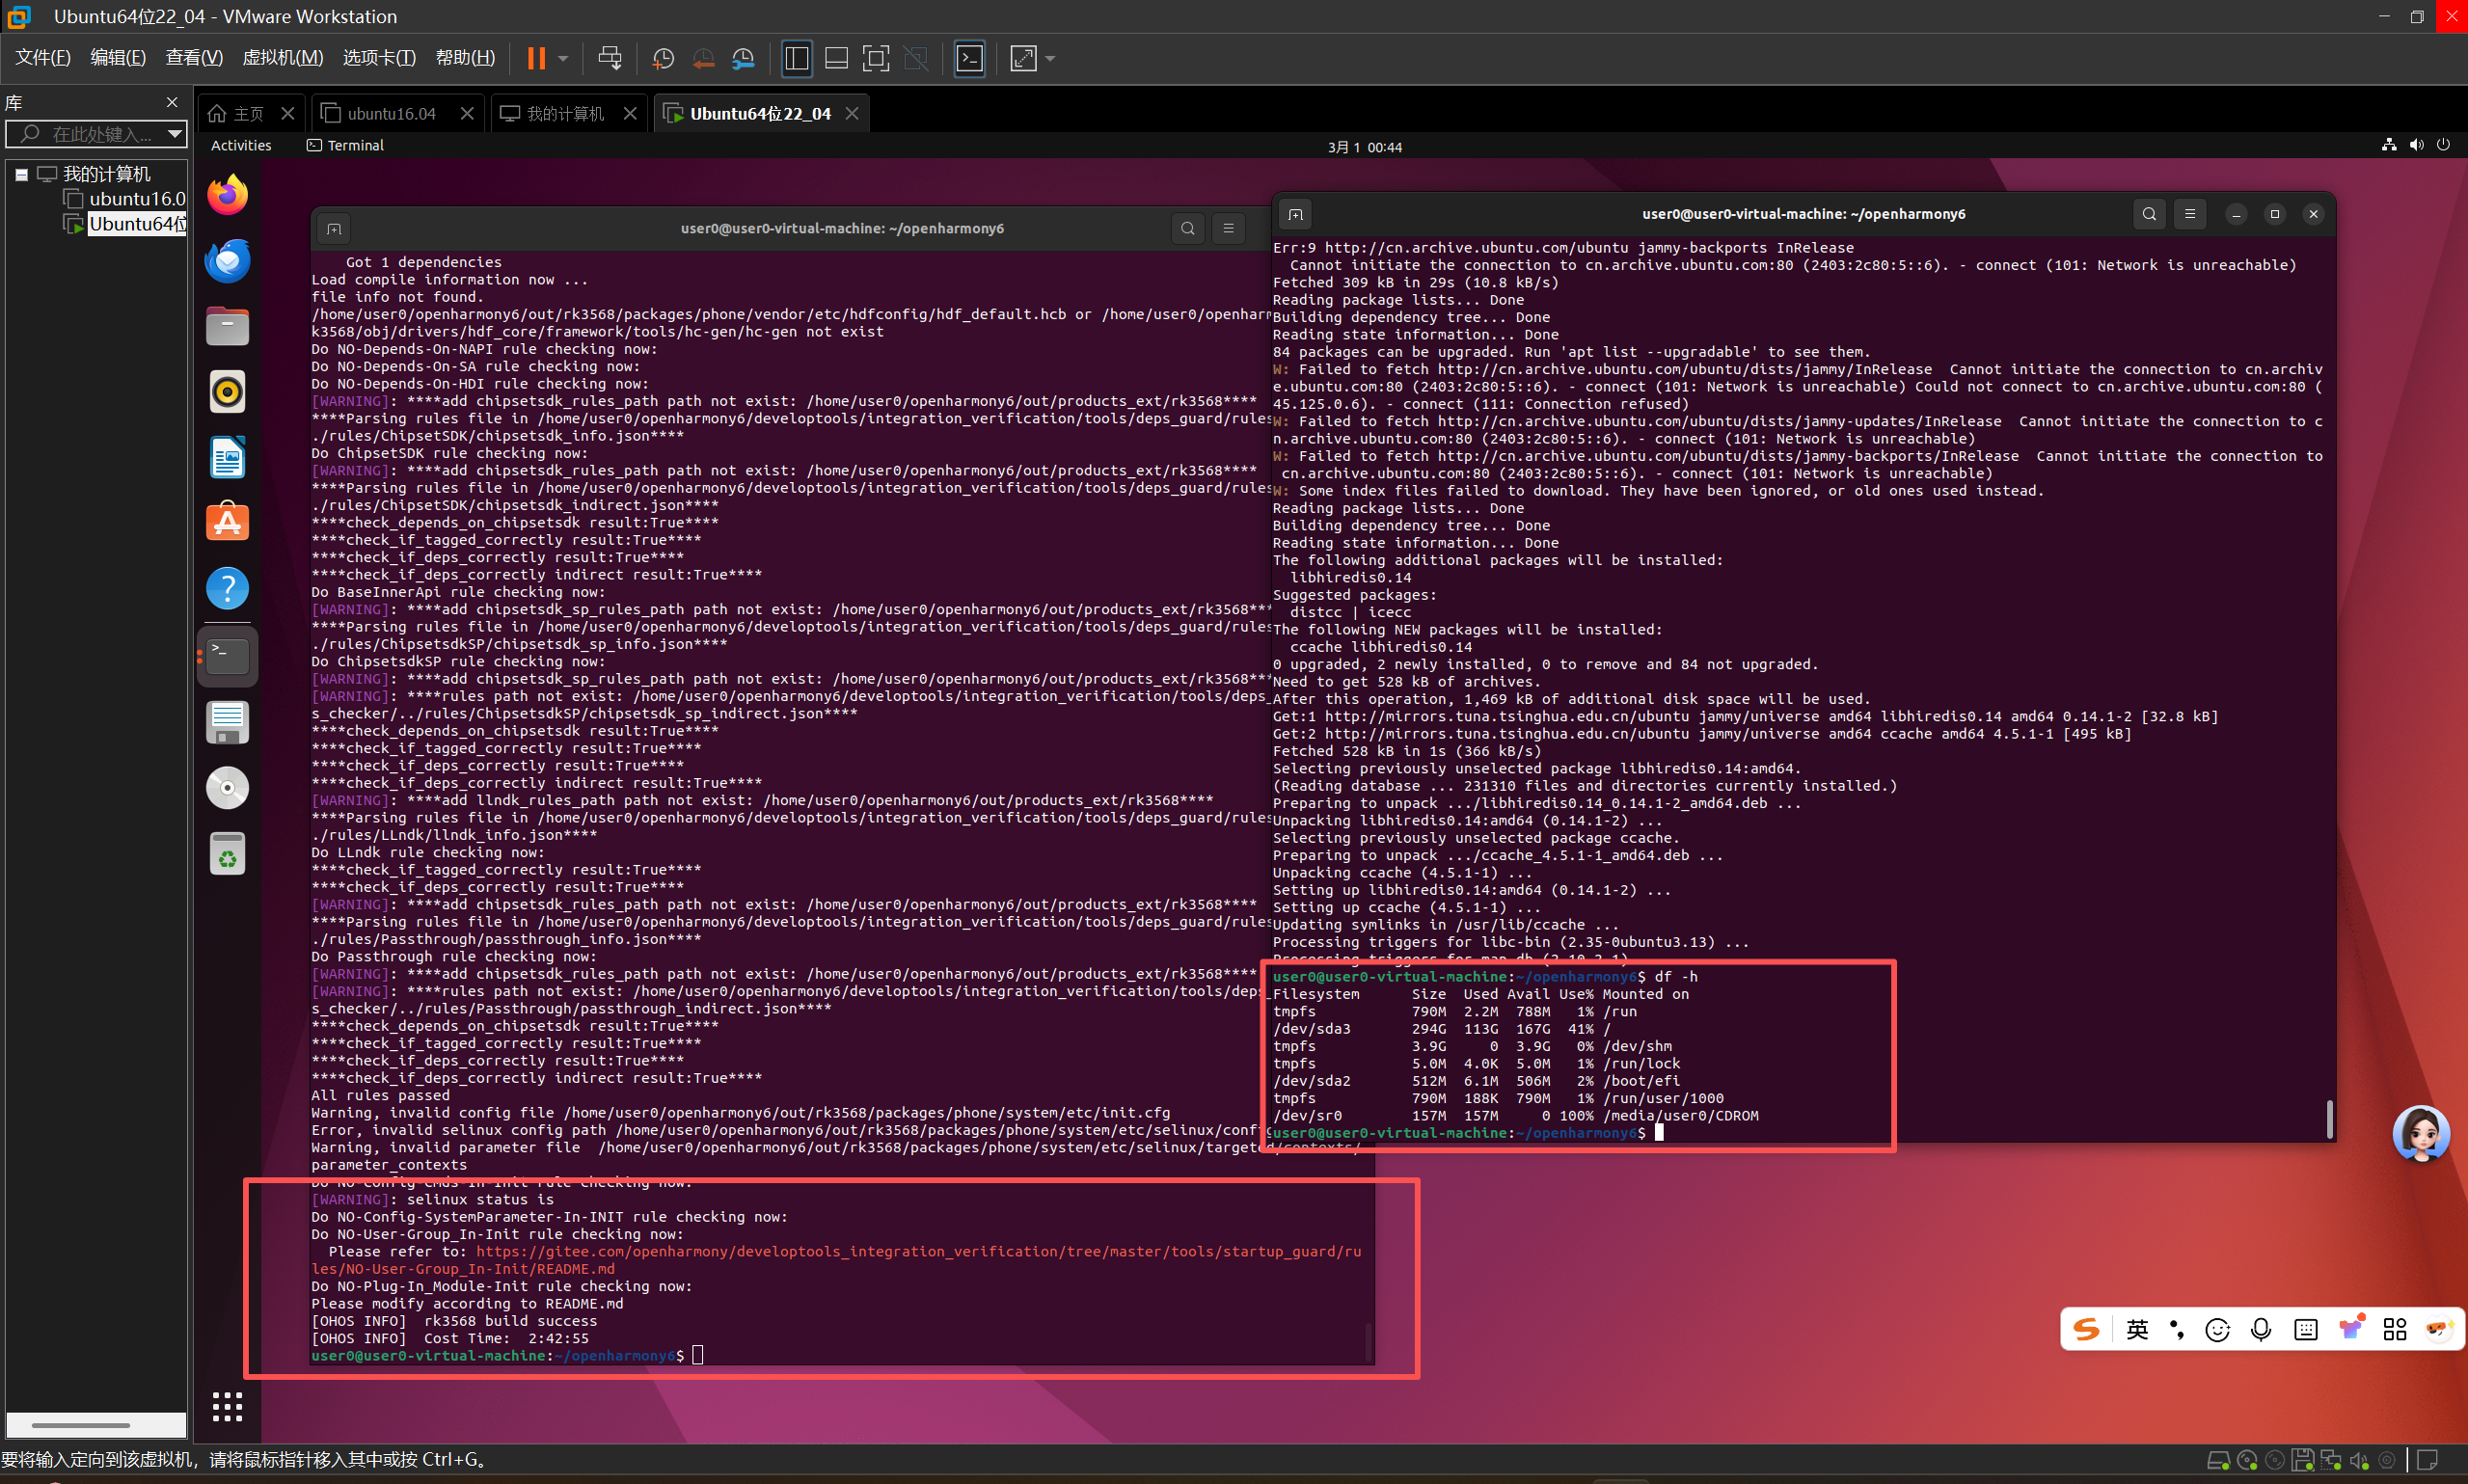Click the library search input field
2468x1484 pixels.
[100, 133]
